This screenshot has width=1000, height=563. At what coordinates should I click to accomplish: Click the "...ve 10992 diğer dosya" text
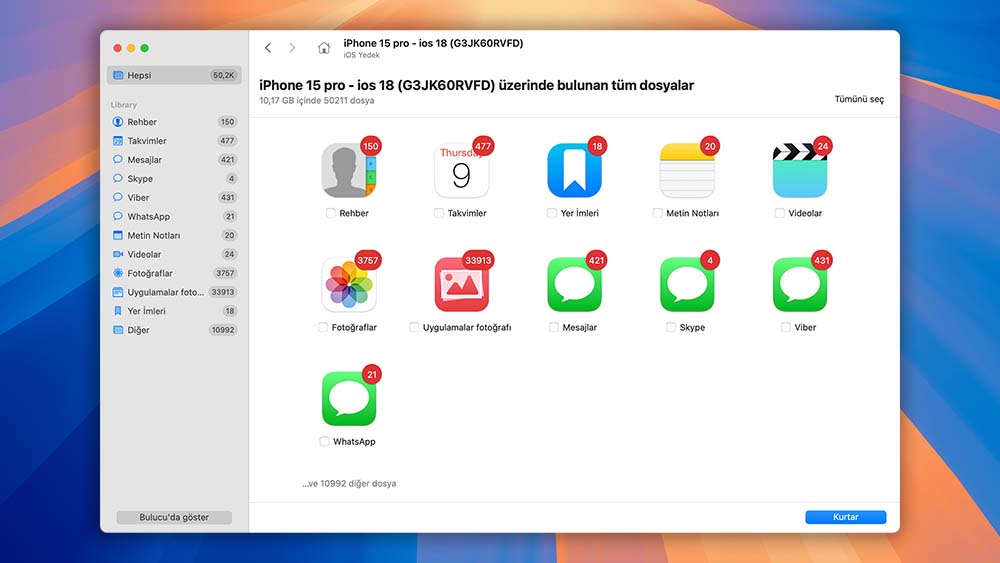[x=349, y=483]
